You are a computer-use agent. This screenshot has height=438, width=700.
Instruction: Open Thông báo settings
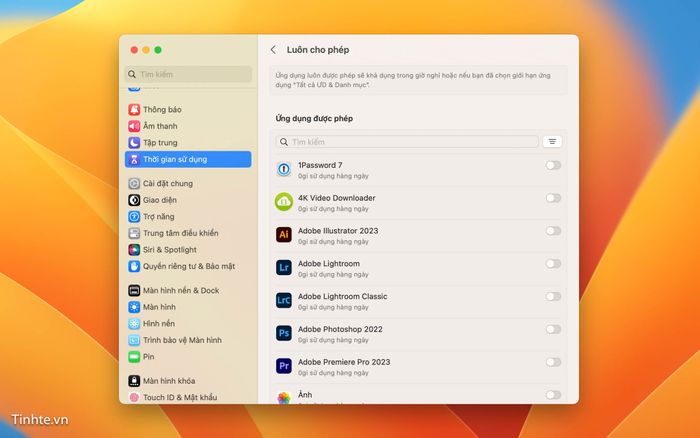click(x=188, y=109)
